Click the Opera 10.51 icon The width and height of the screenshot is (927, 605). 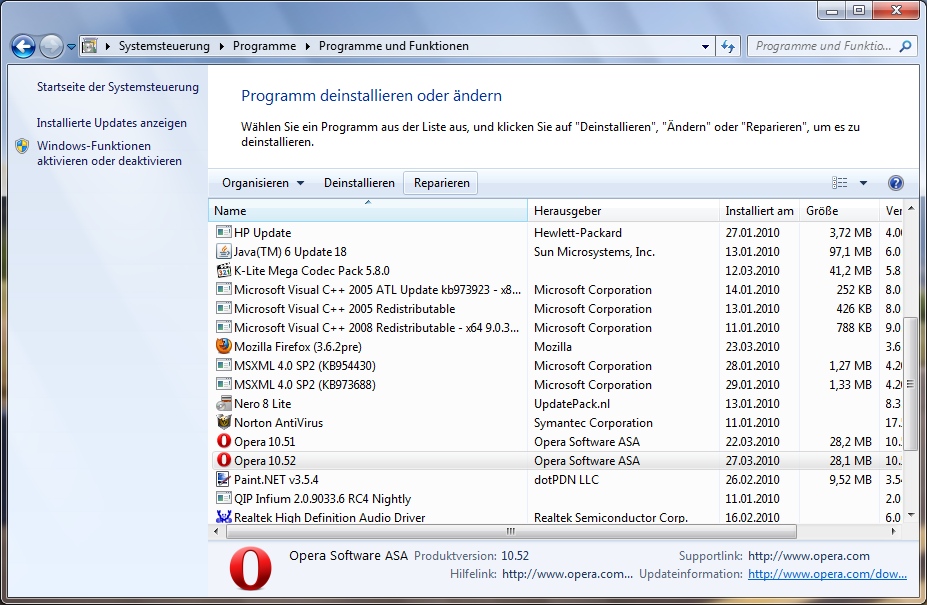point(223,441)
